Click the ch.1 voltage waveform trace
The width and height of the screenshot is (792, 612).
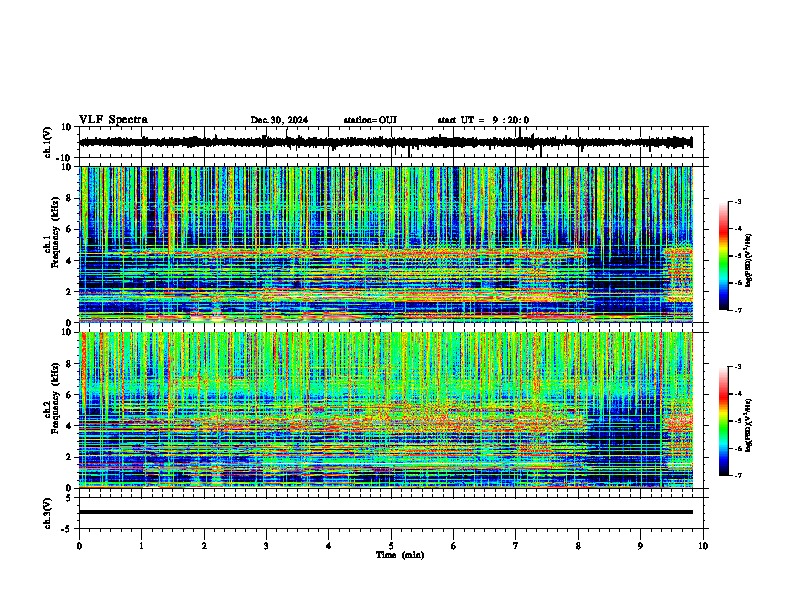385,142
